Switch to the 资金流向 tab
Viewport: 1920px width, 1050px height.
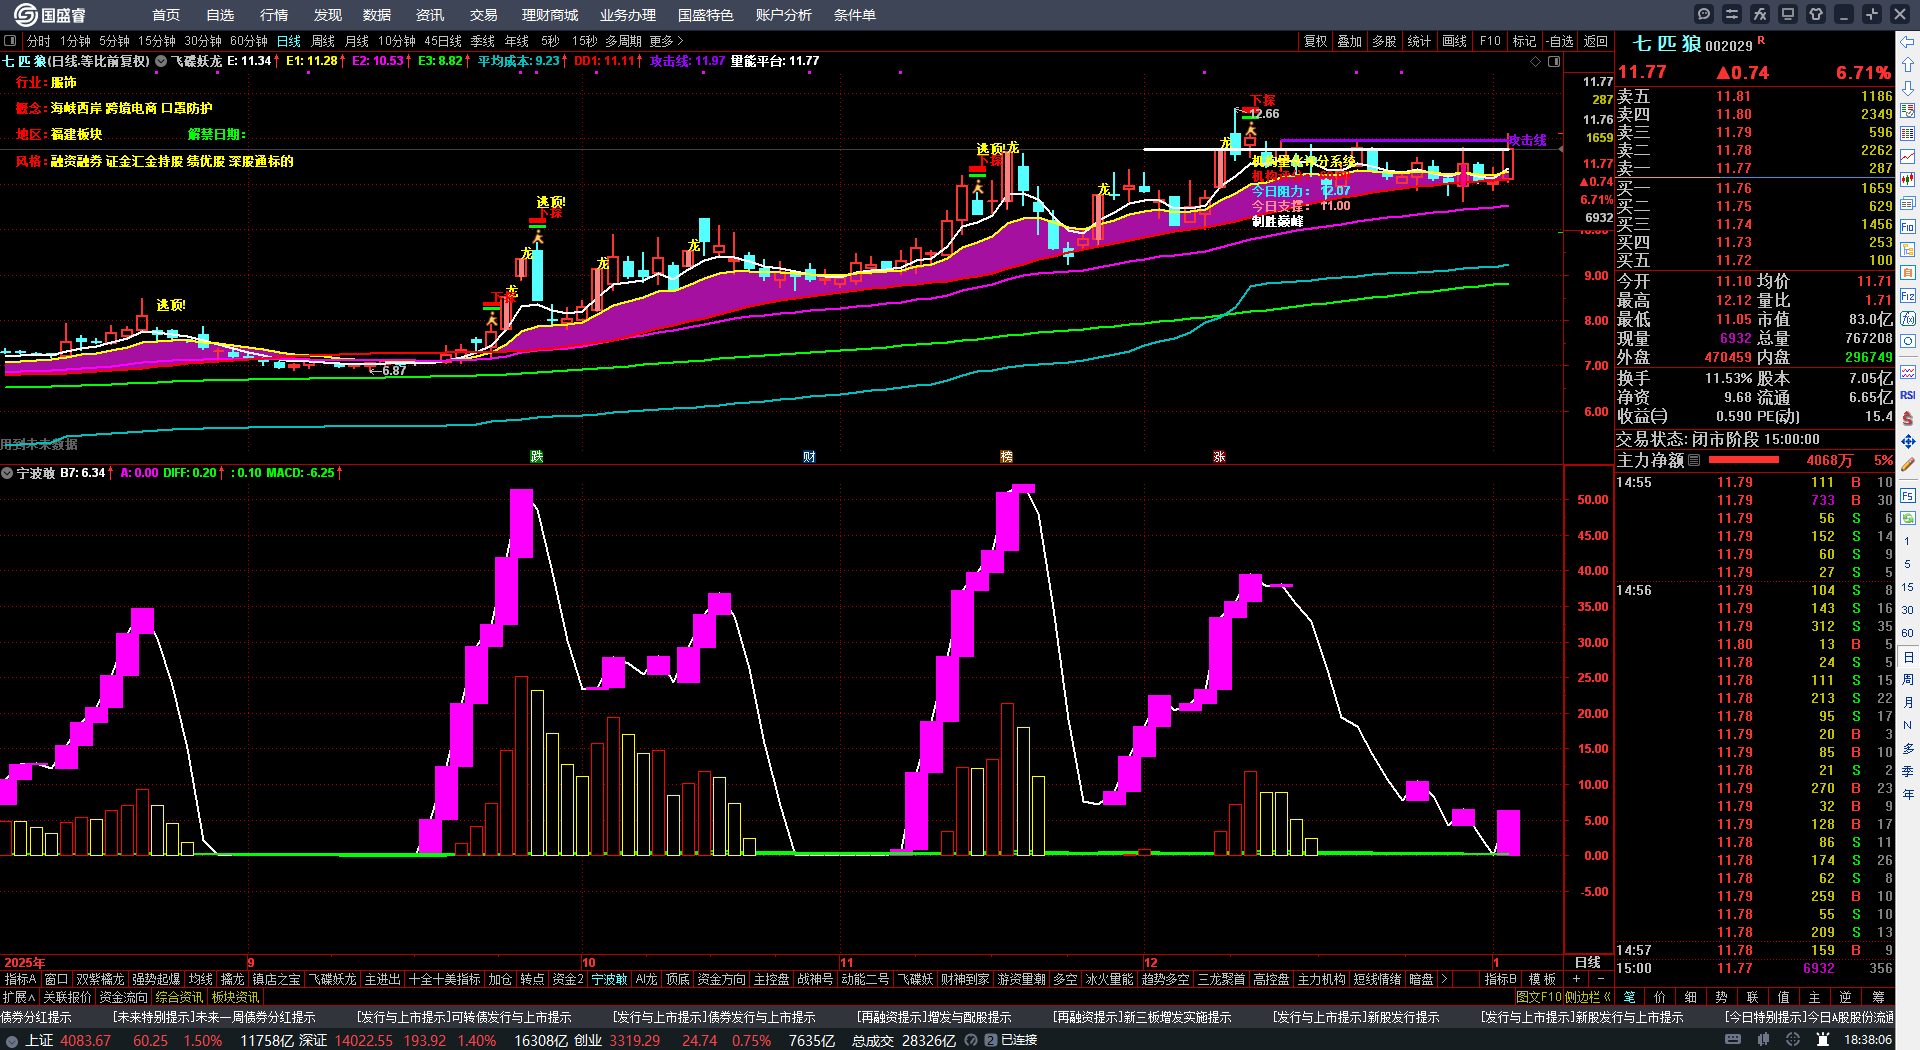pos(124,997)
